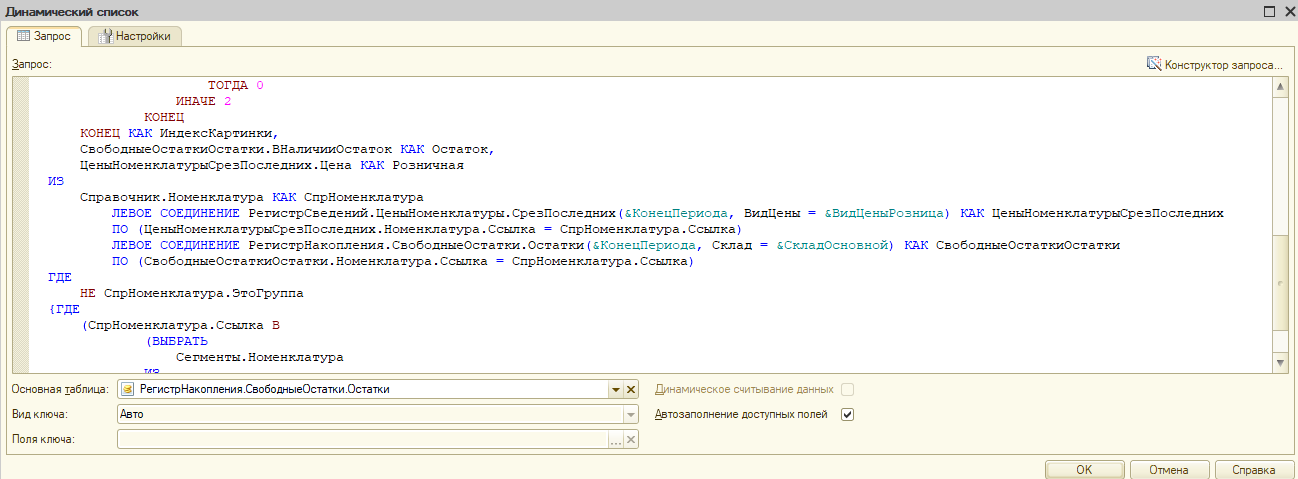Viewport: 1298px width, 479px height.
Task: Click the Основная таблица input field
Action: click(x=363, y=389)
